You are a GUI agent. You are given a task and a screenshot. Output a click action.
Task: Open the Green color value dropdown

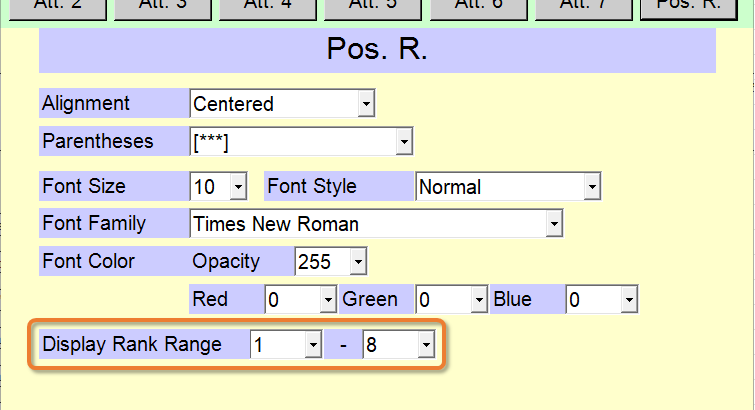[452, 299]
